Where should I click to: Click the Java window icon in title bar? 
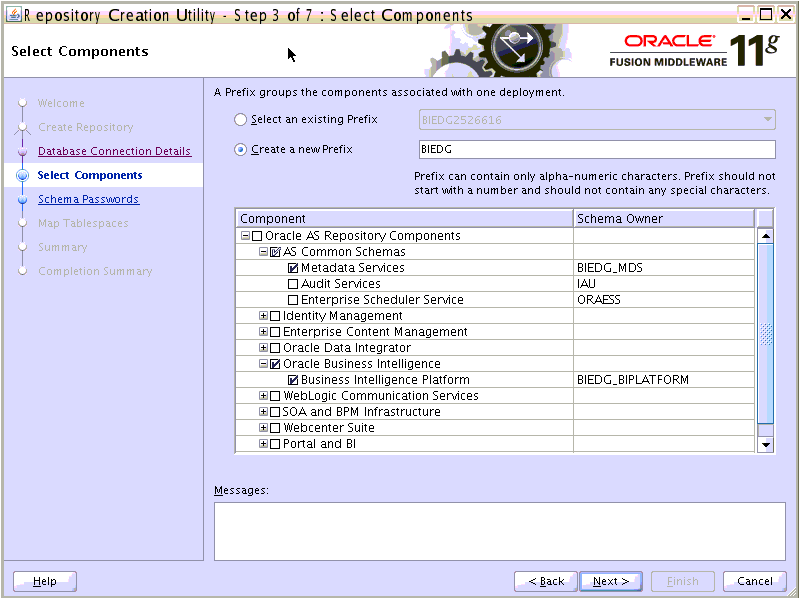[x=14, y=15]
